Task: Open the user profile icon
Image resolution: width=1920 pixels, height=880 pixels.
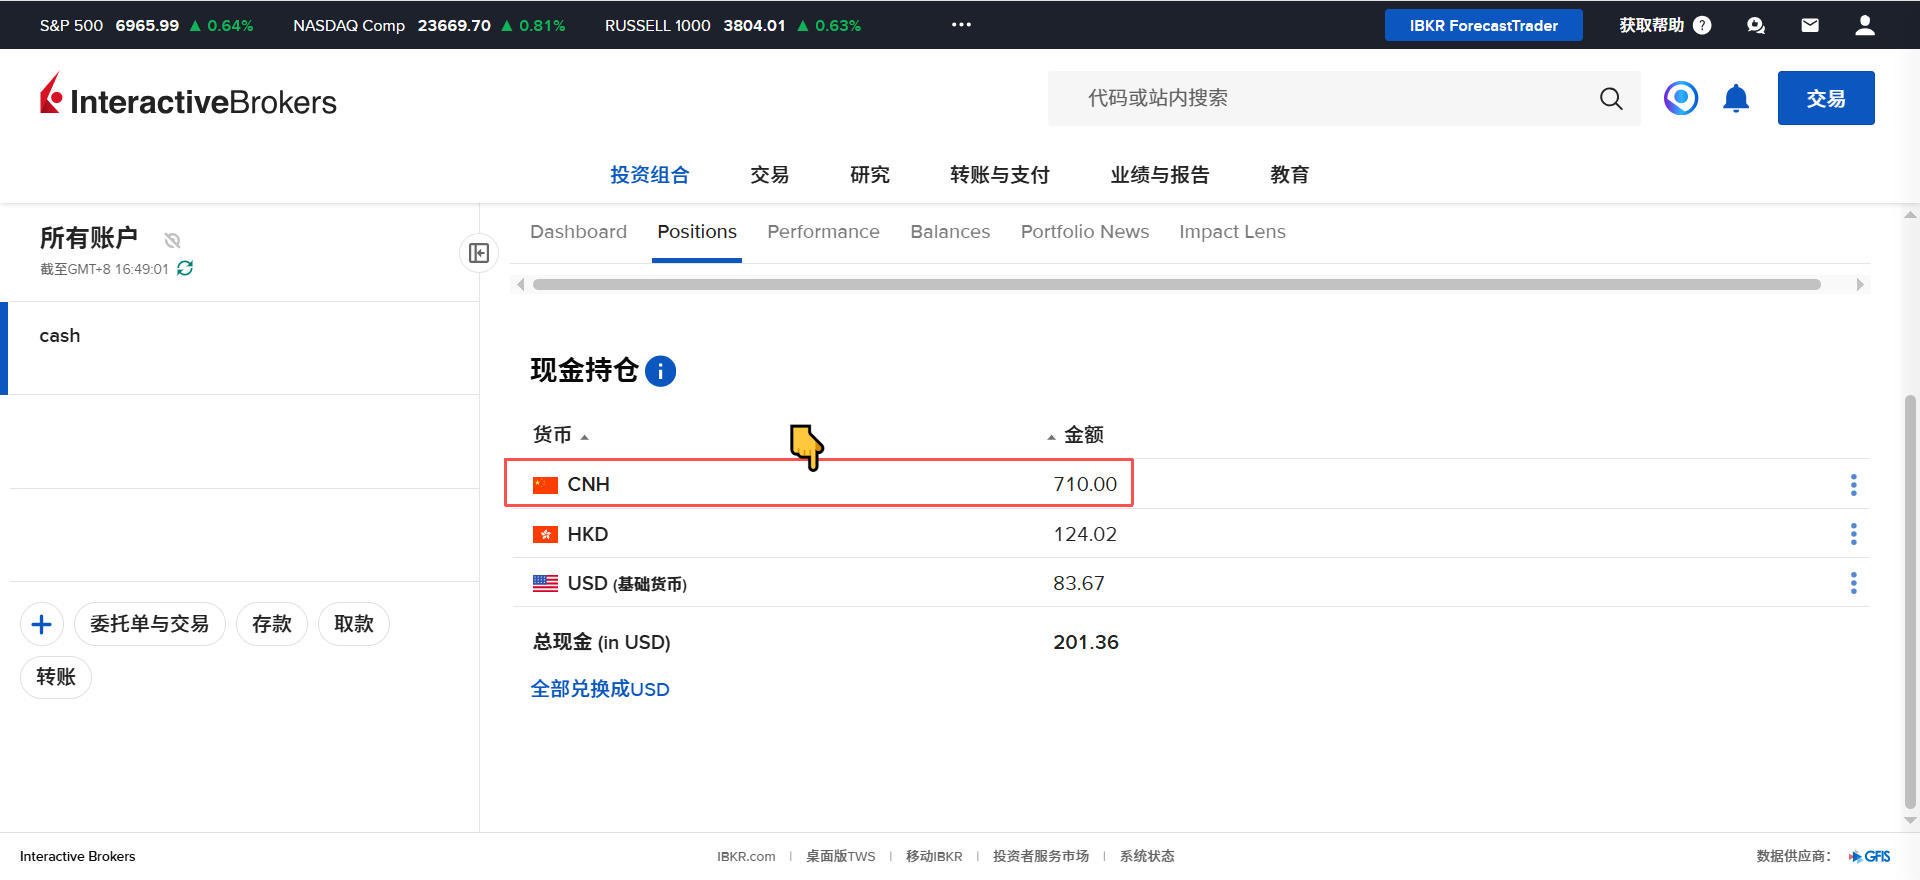Action: click(1864, 25)
